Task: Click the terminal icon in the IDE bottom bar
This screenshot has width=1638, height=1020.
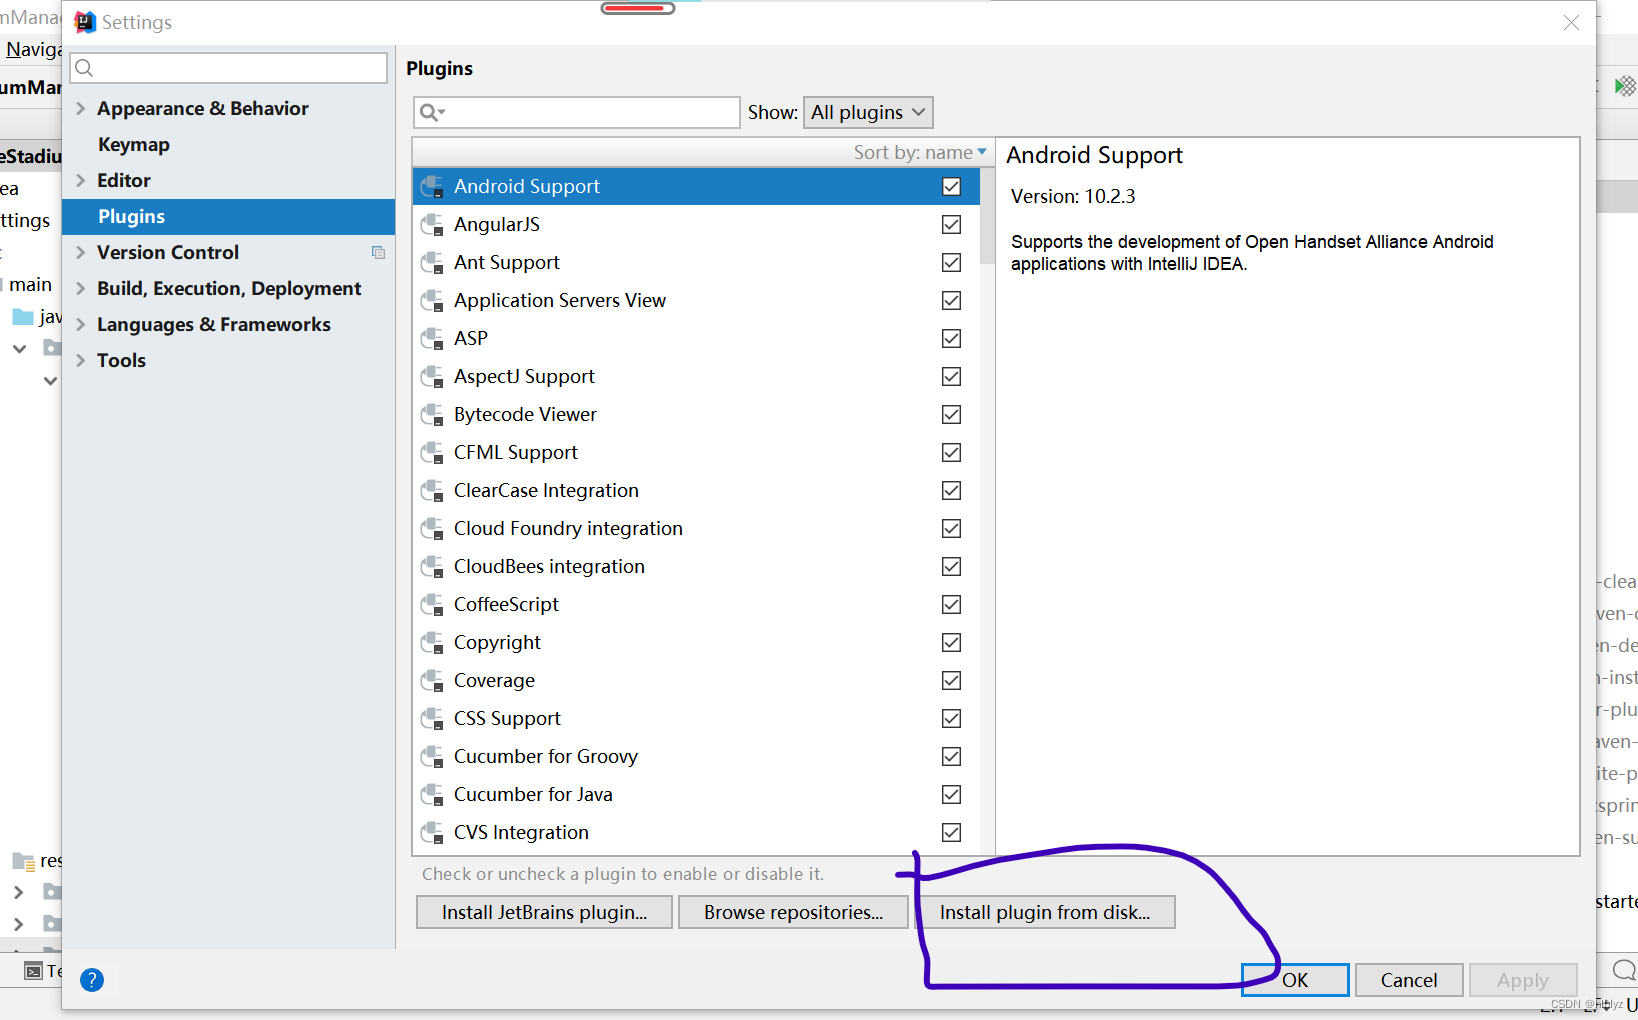Action: (33, 971)
